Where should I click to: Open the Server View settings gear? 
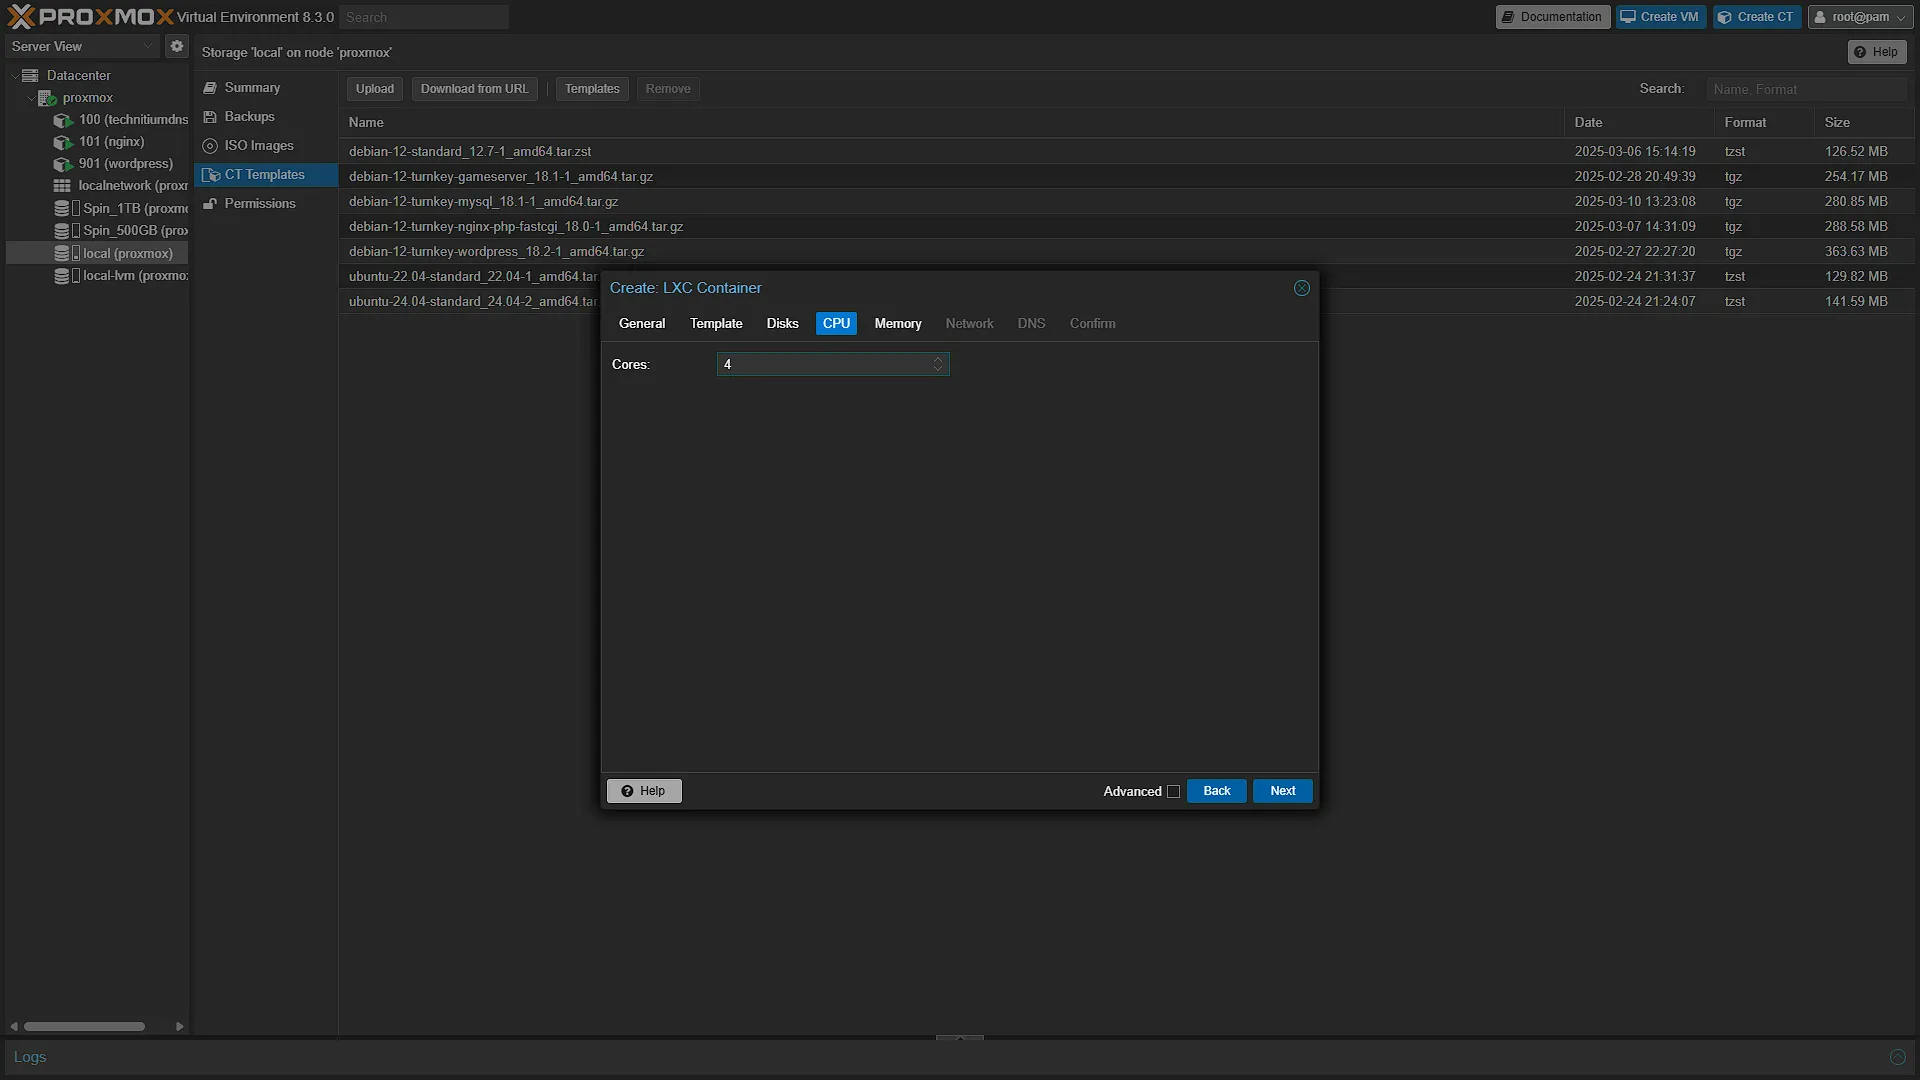177,46
